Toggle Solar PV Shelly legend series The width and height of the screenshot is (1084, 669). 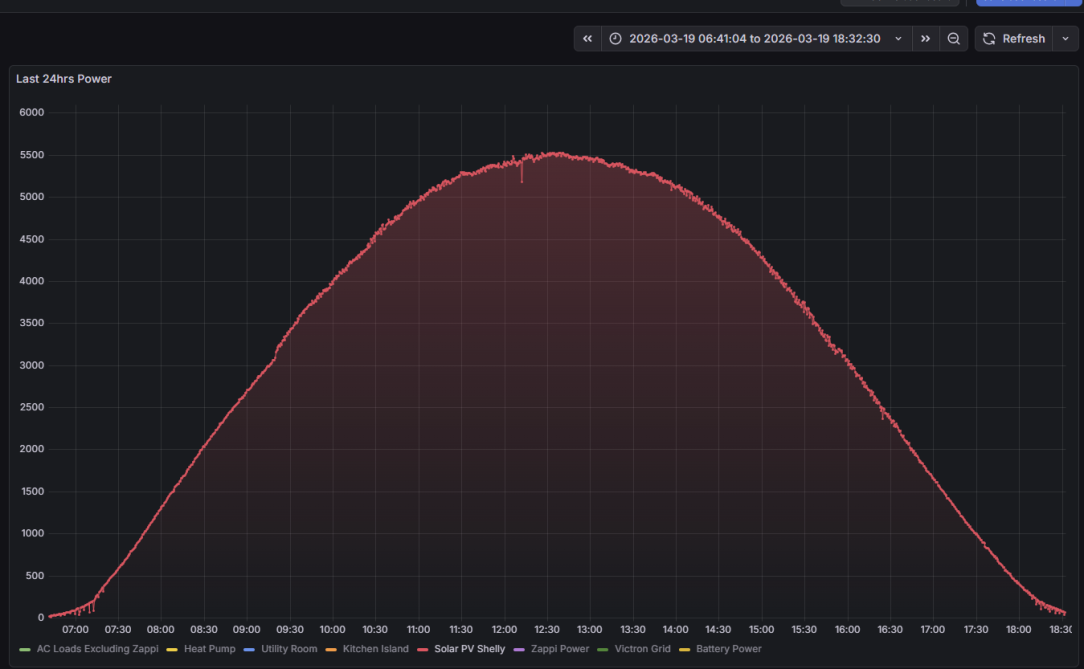[469, 649]
